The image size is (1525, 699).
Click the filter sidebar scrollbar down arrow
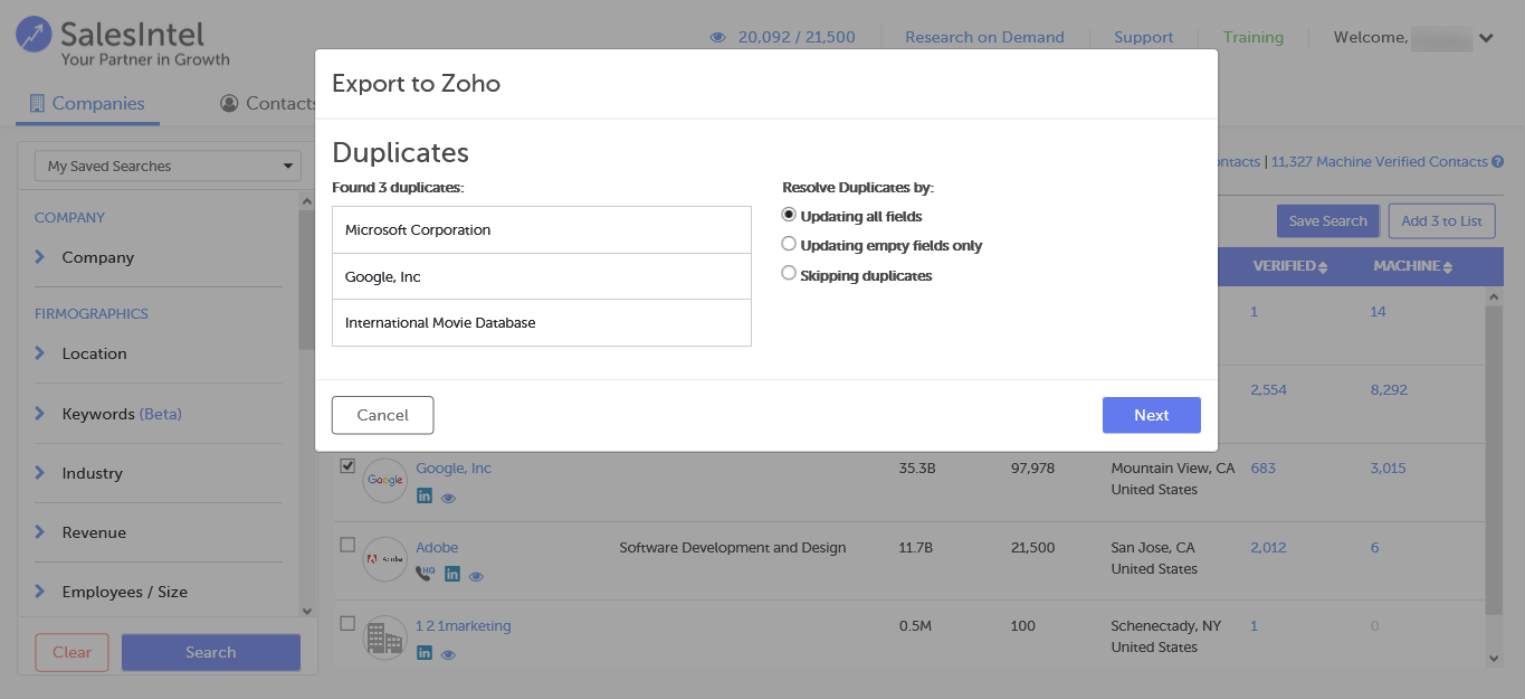(x=306, y=610)
